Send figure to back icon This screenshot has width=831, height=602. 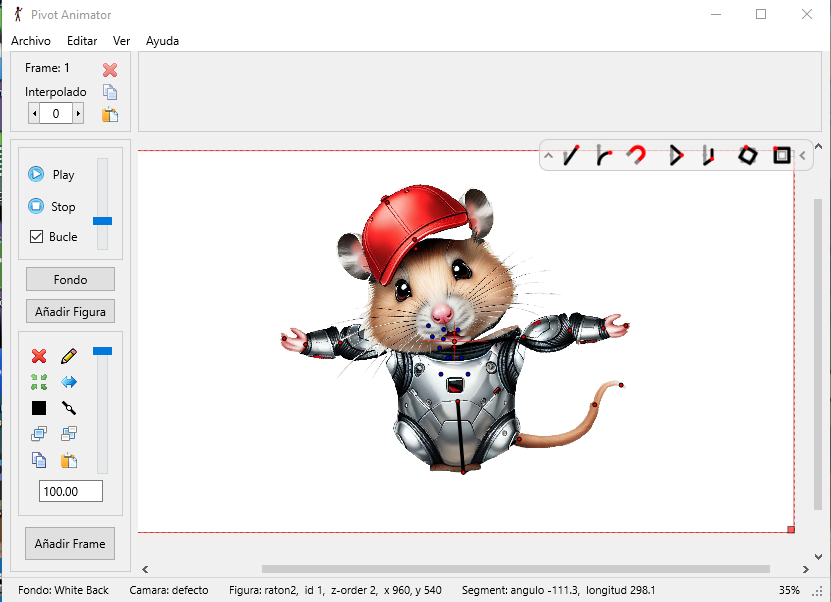point(69,433)
